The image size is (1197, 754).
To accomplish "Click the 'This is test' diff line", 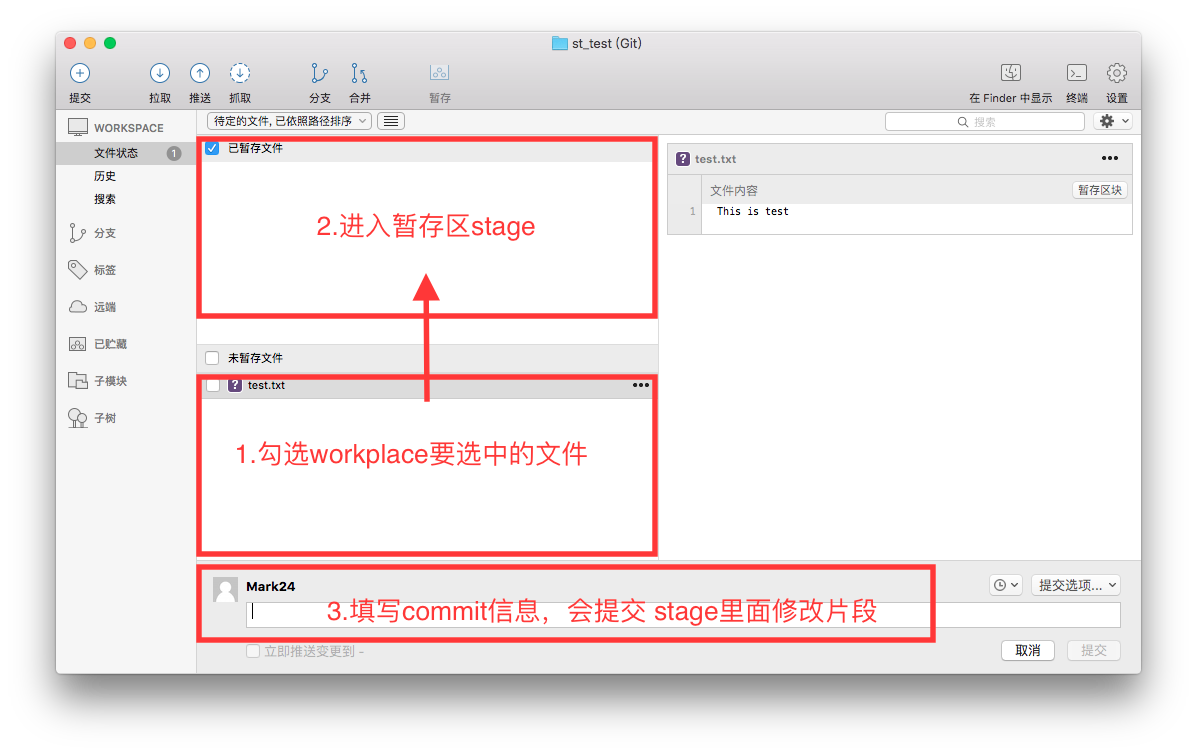I will tap(752, 211).
